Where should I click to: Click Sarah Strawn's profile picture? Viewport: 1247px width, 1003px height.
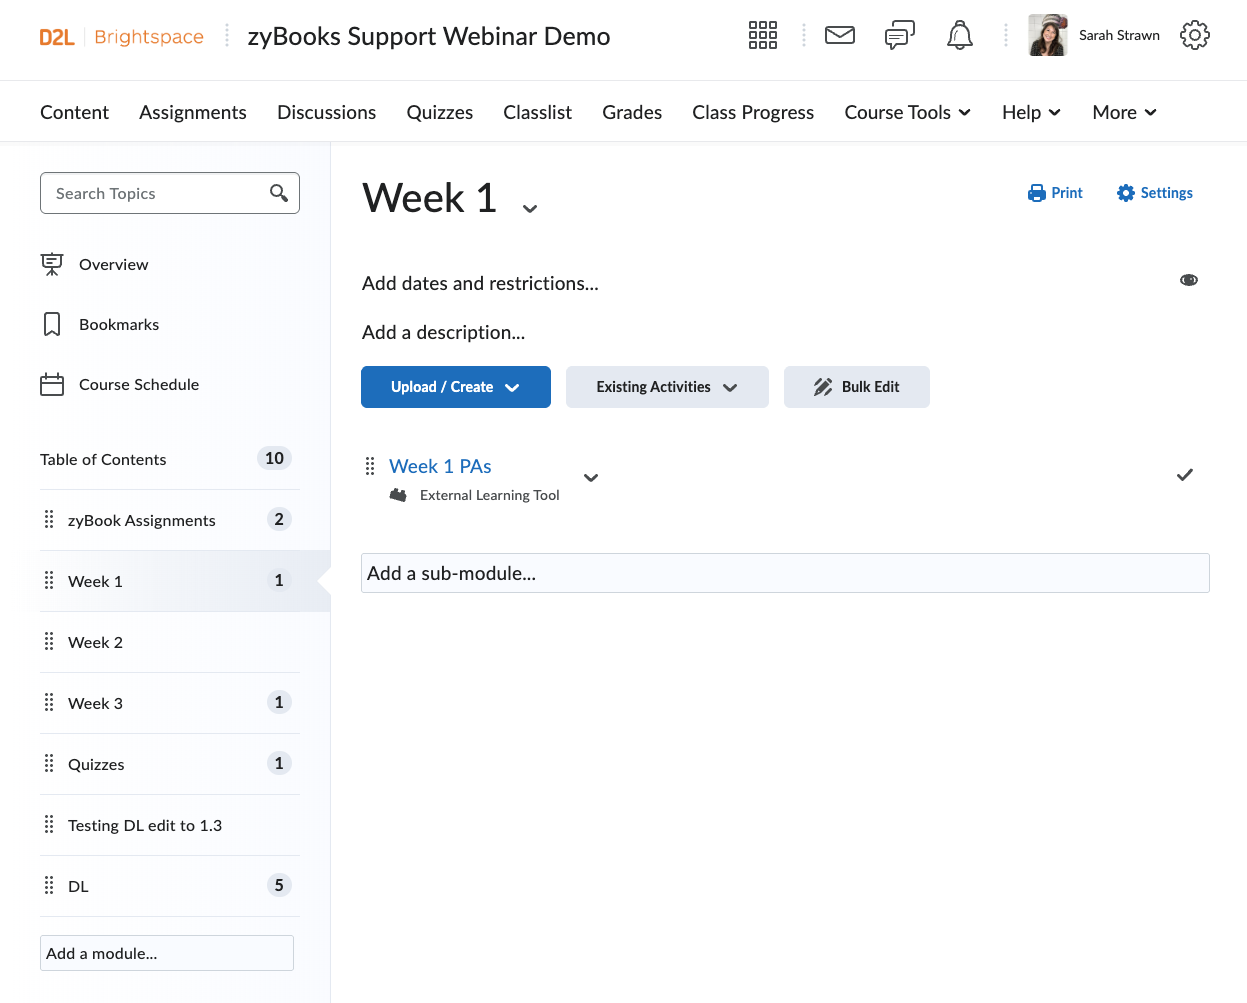point(1048,35)
